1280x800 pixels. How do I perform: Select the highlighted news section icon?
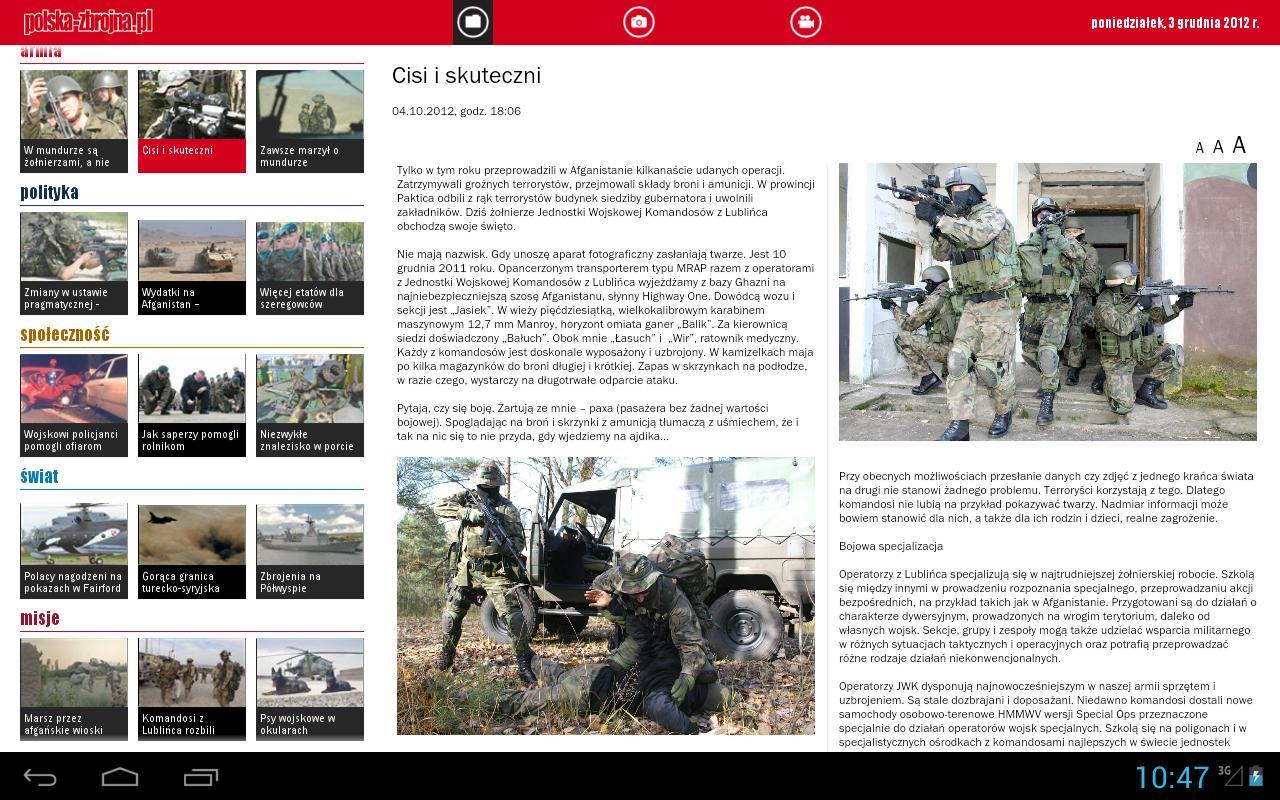click(x=472, y=22)
